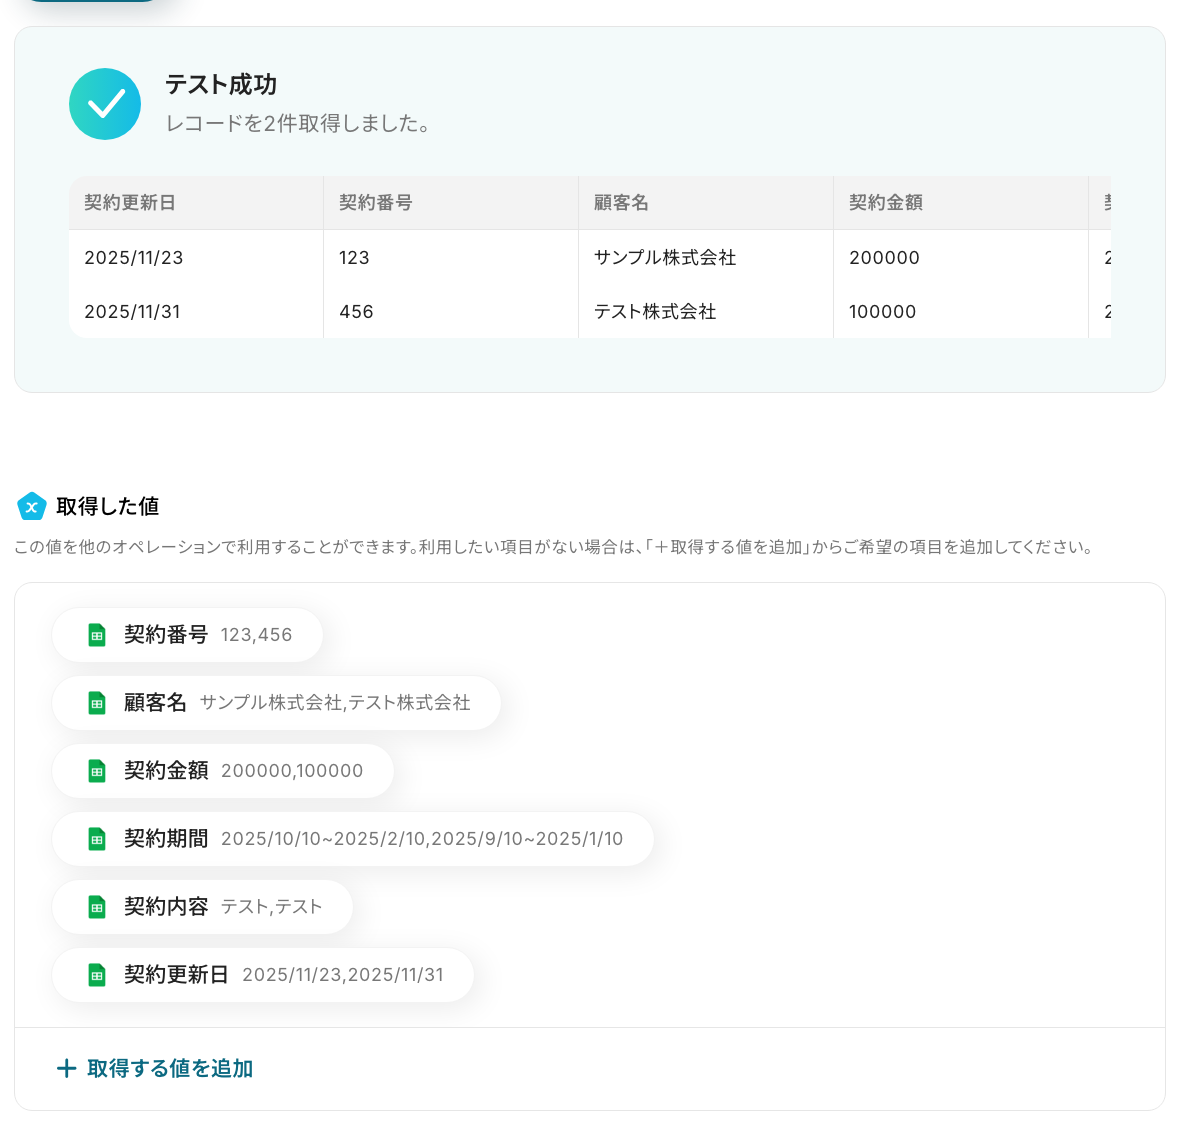Click the 2025/11/23,2025/11/31 value text
Viewport: 1184px width, 1126px height.
tap(343, 975)
